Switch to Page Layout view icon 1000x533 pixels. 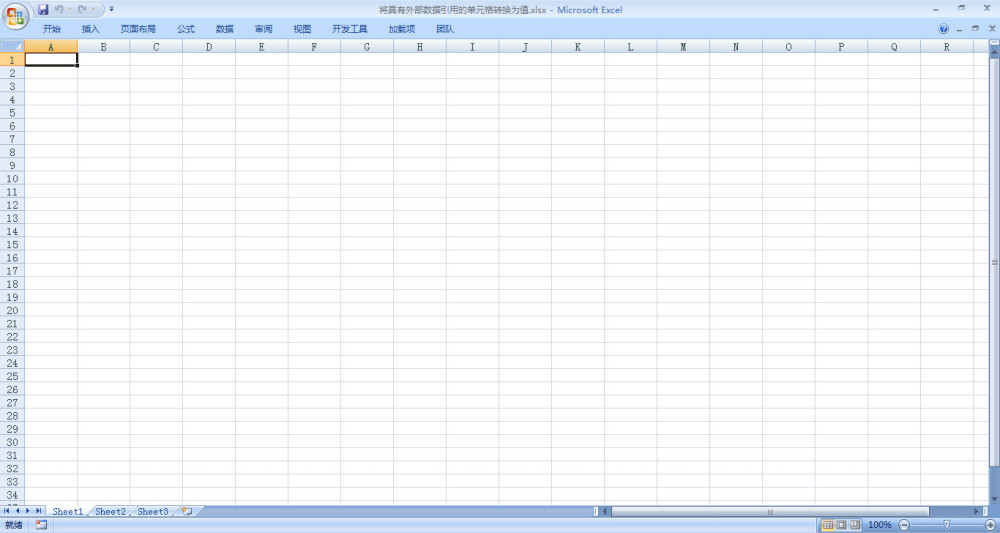click(842, 525)
